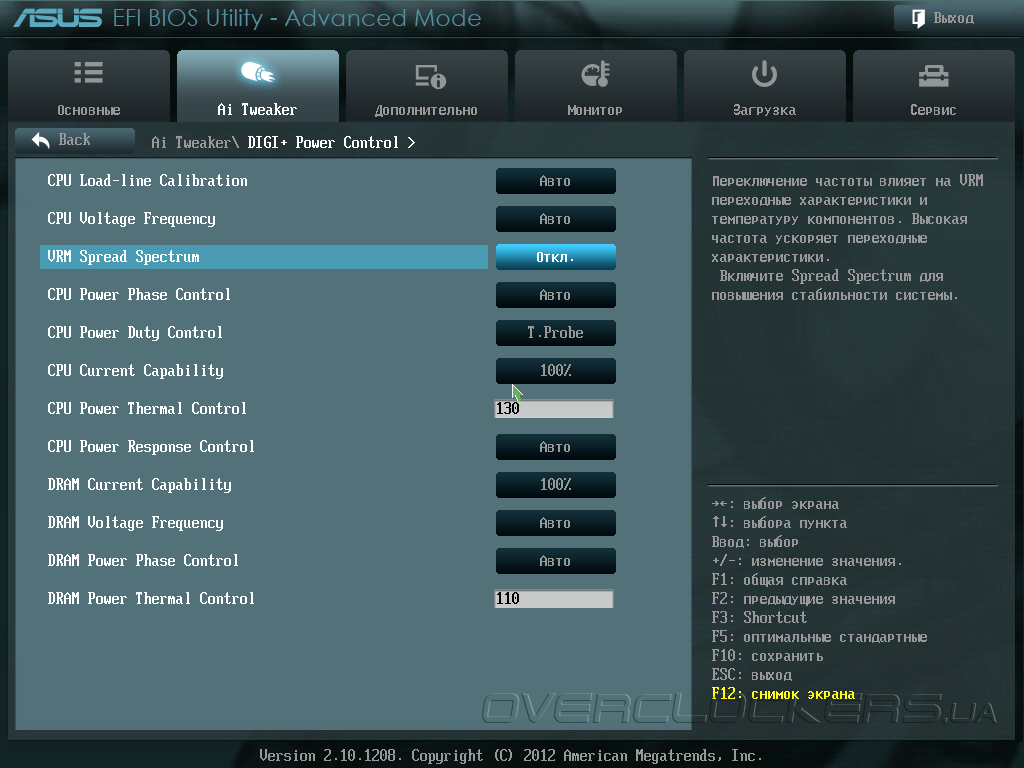Select DRAM Power Phase Control label
Viewport: 1024px width, 768px height.
[x=143, y=560]
